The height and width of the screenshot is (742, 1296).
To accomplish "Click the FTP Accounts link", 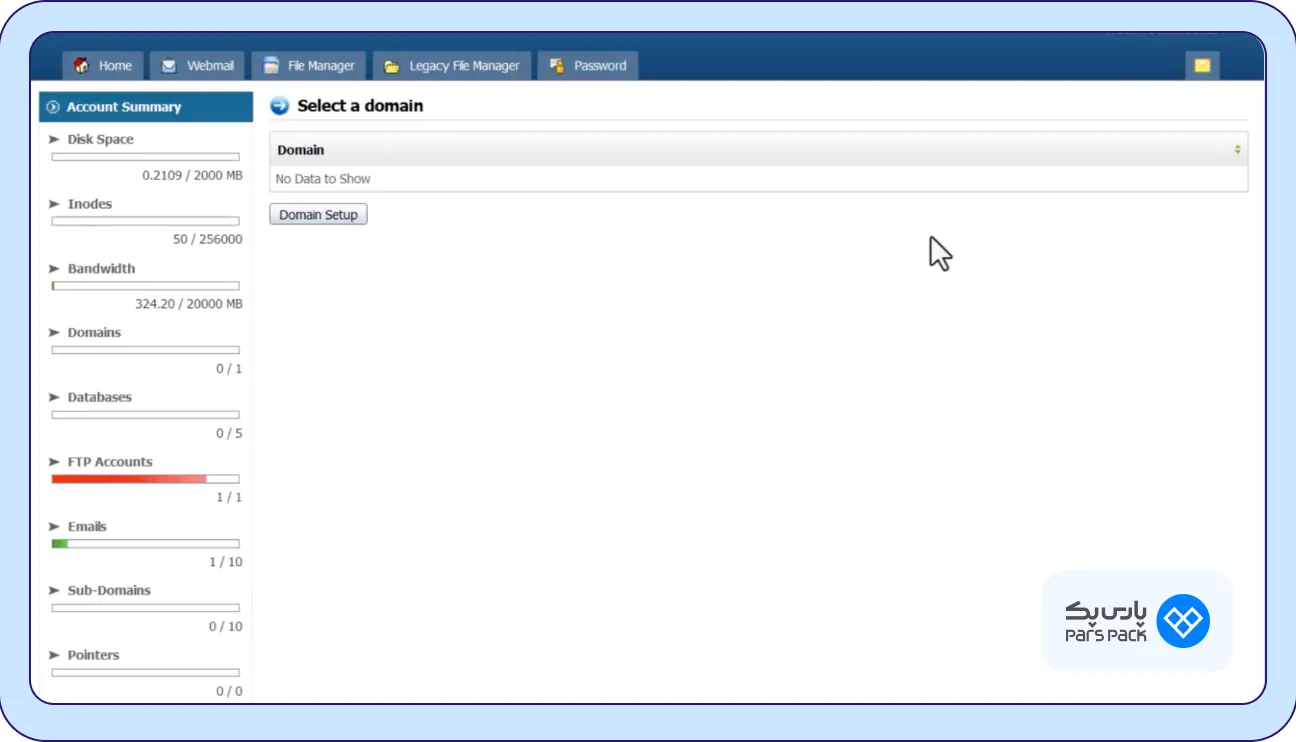I will [110, 462].
